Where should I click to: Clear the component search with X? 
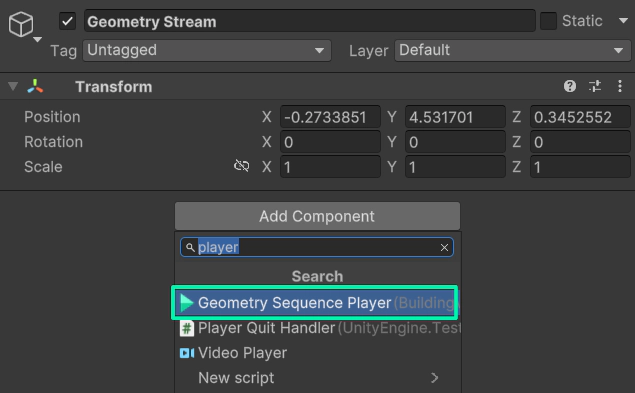tap(444, 248)
